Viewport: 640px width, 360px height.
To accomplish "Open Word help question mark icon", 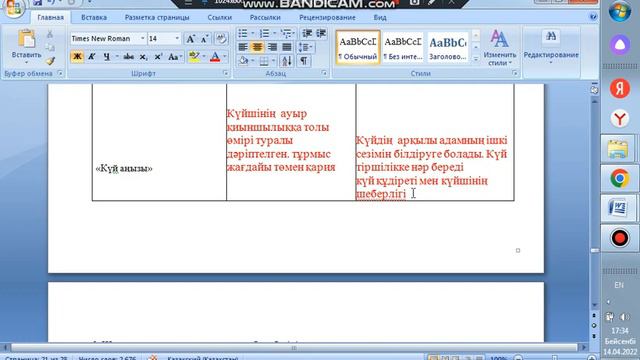I will tap(593, 17).
